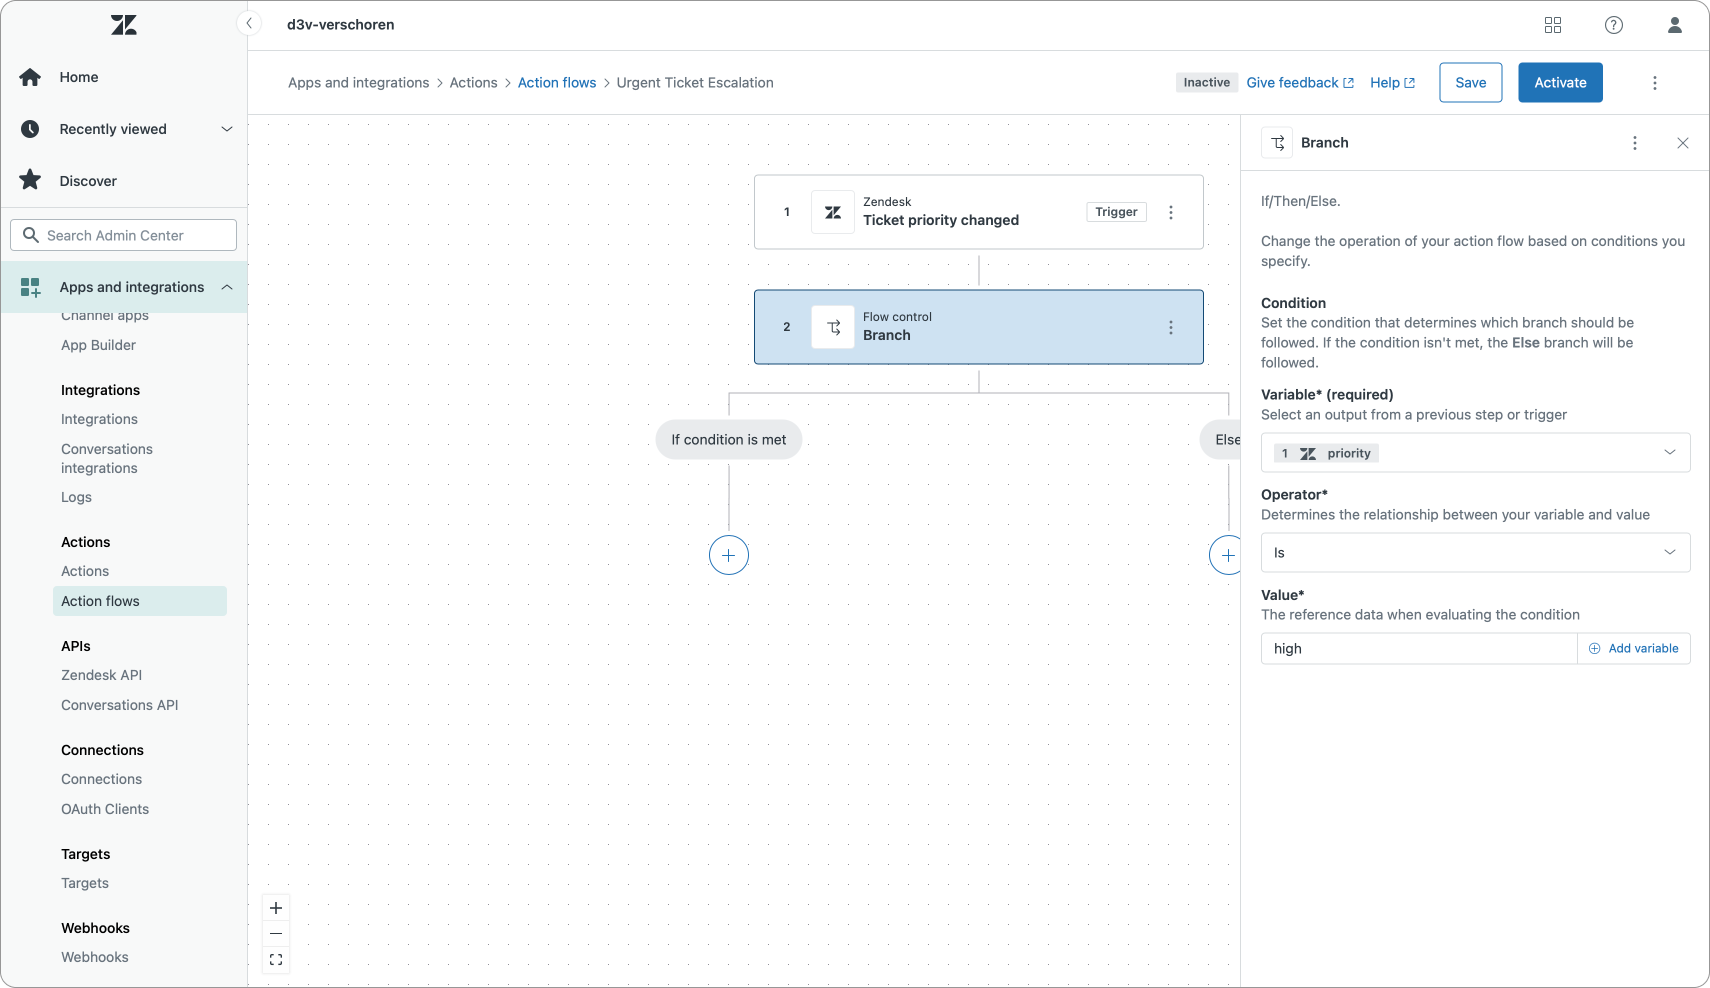Open Branch panel more options menu
Image resolution: width=1710 pixels, height=988 pixels.
point(1635,143)
